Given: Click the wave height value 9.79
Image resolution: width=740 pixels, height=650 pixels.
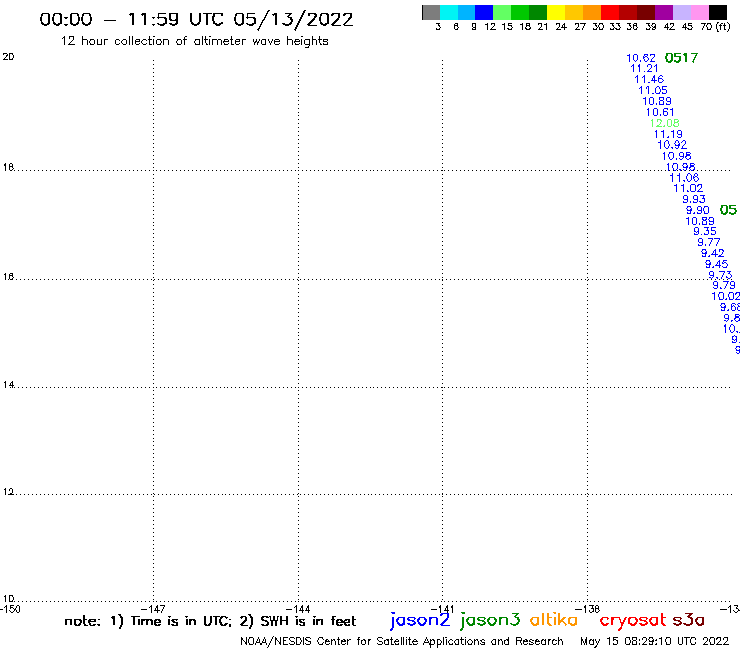Looking at the screenshot, I should (x=724, y=285).
